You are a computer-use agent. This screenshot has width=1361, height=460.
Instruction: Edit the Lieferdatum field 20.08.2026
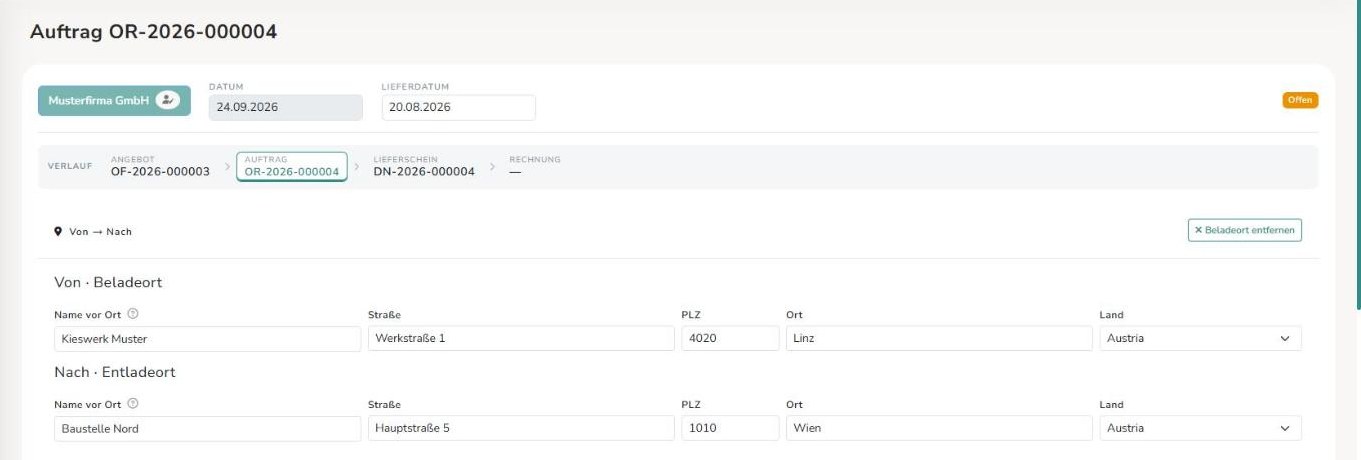click(459, 108)
